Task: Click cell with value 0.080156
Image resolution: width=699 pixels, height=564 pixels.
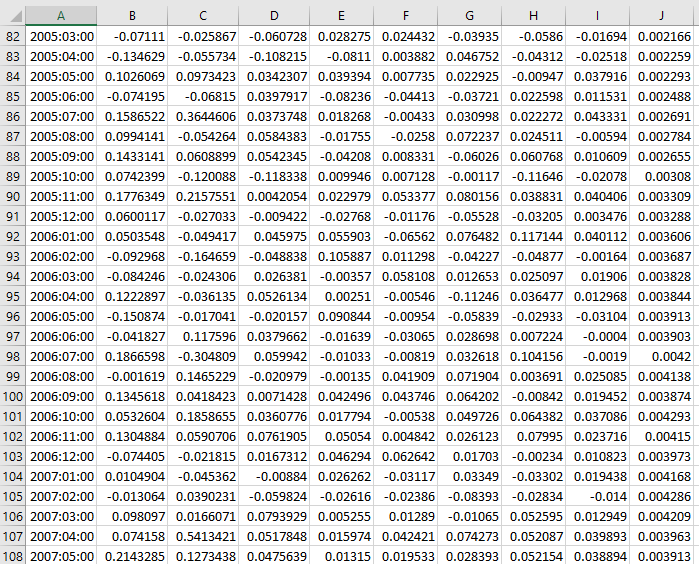Action: pos(469,197)
